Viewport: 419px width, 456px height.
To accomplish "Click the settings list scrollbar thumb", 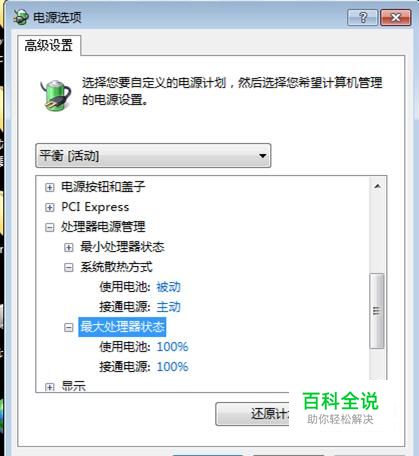I will coord(377,311).
